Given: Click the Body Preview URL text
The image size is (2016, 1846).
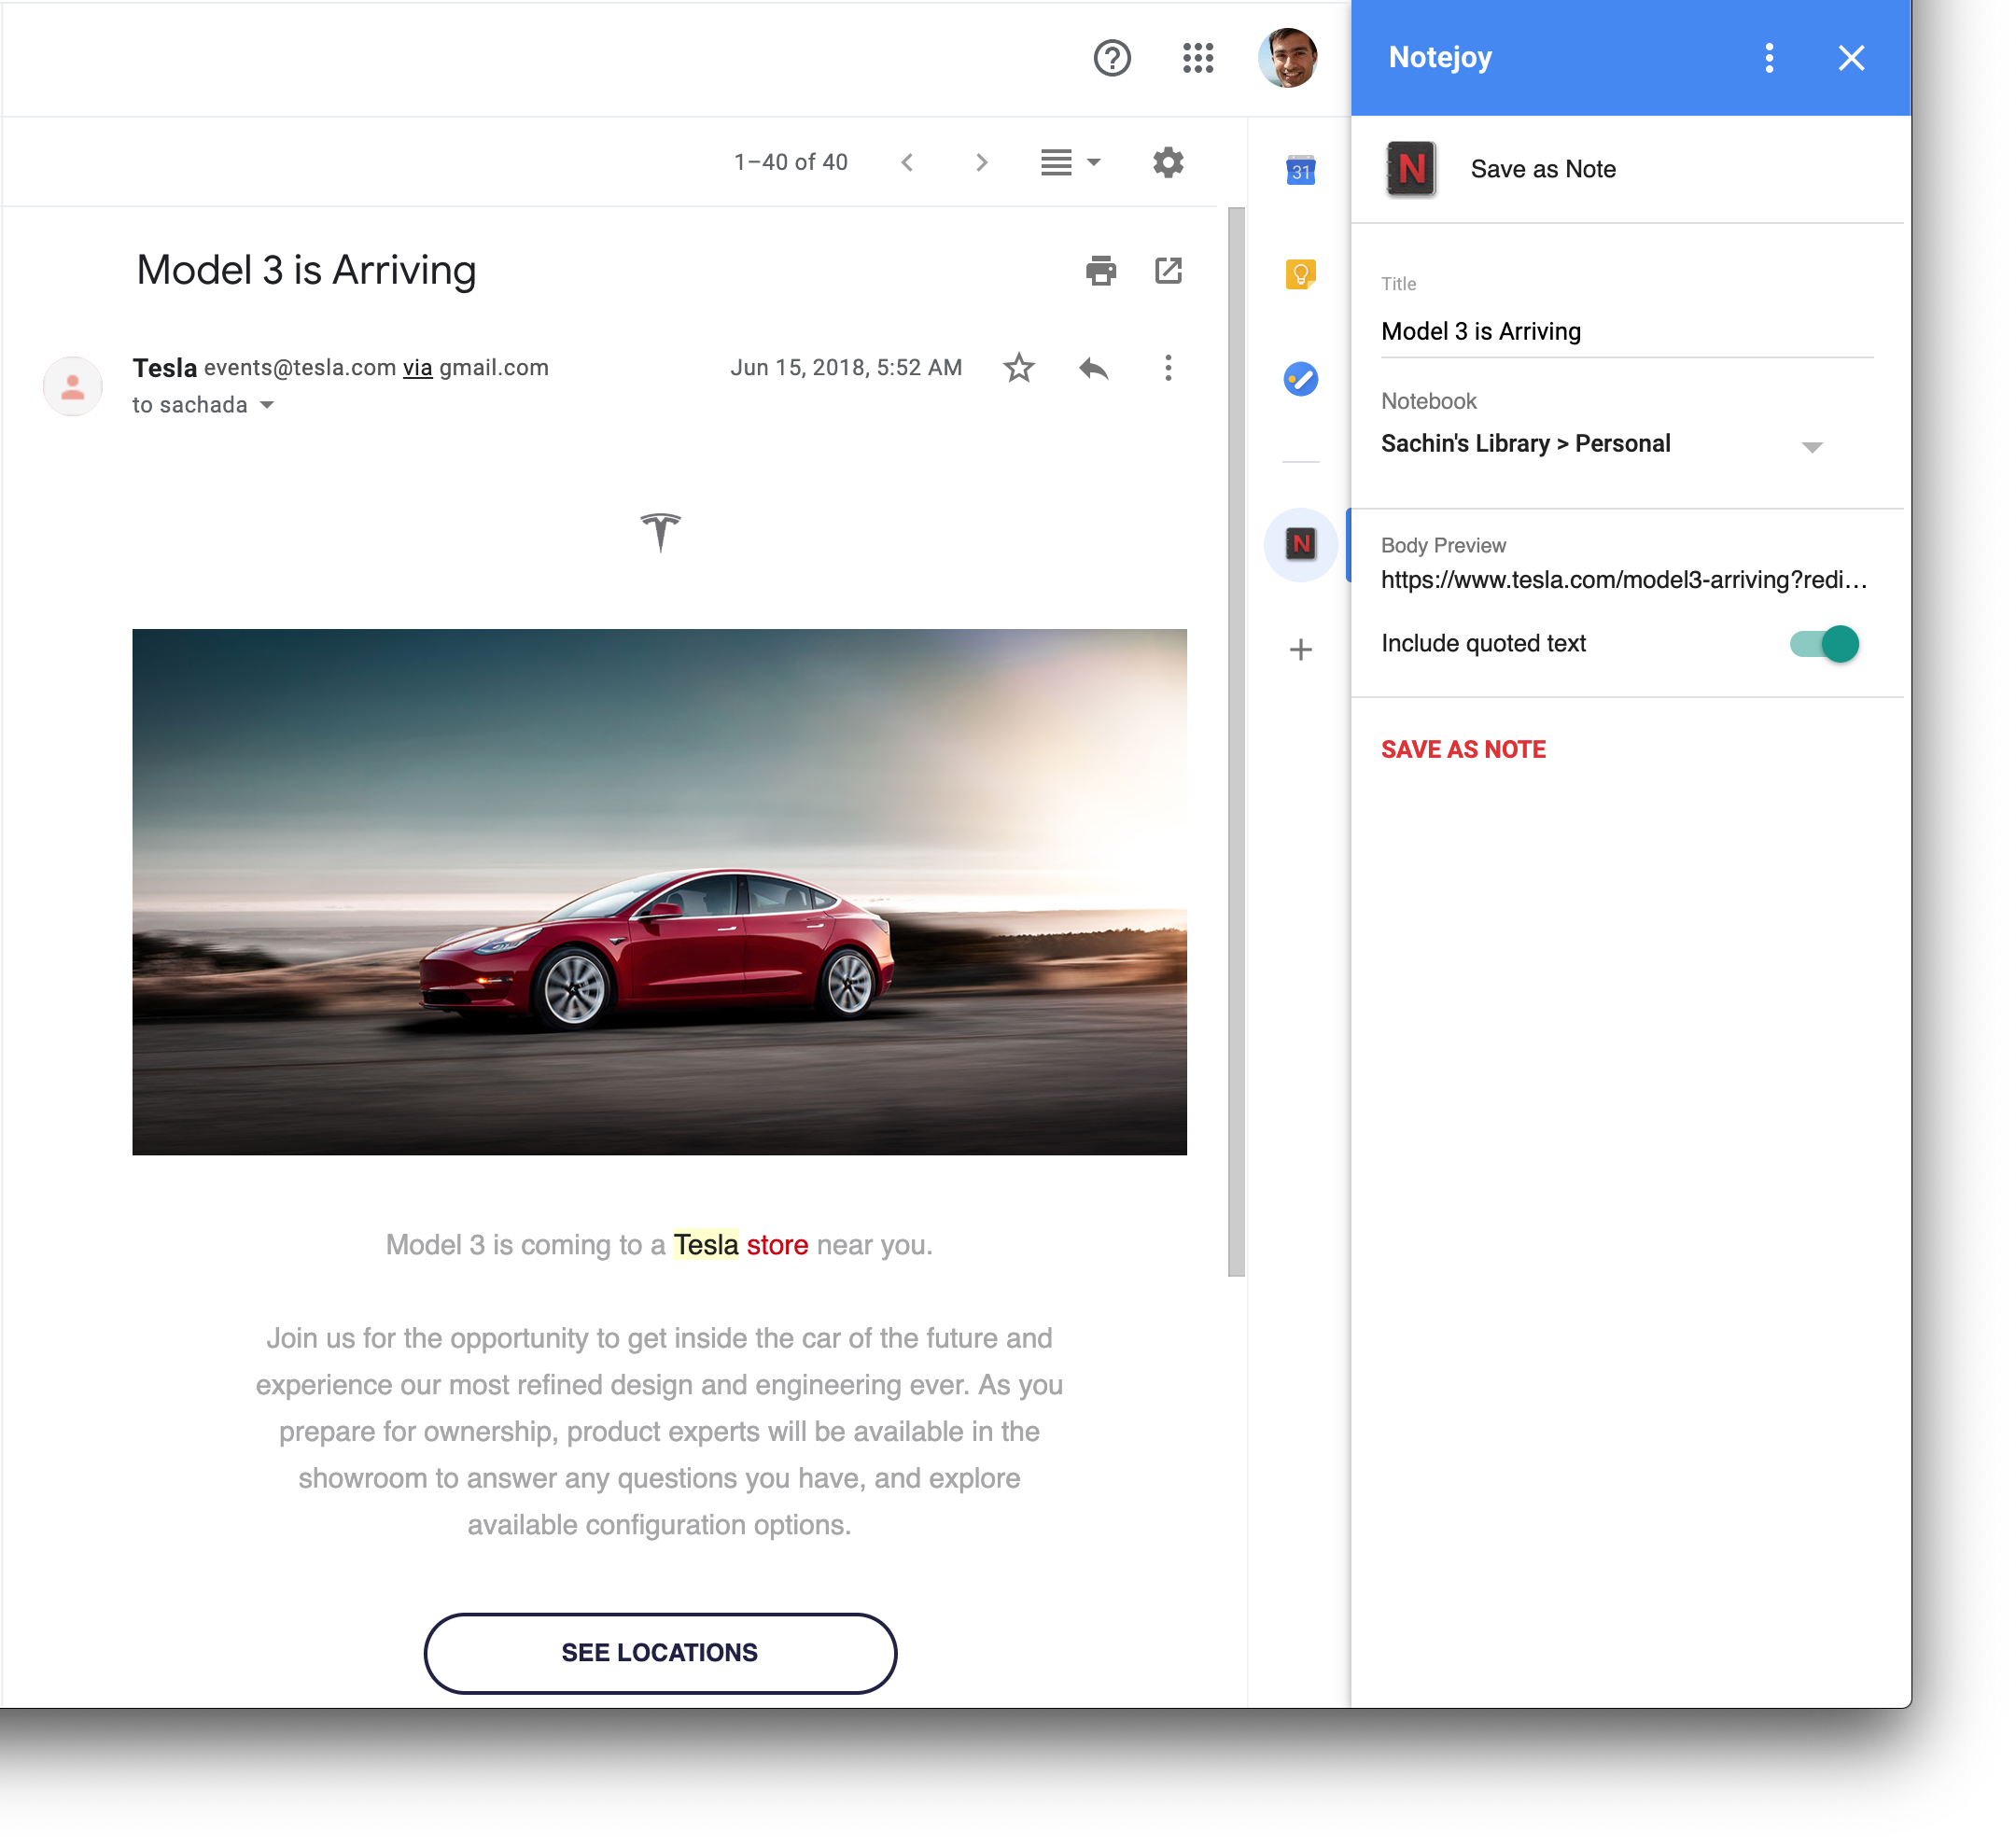Looking at the screenshot, I should pyautogui.click(x=1624, y=580).
